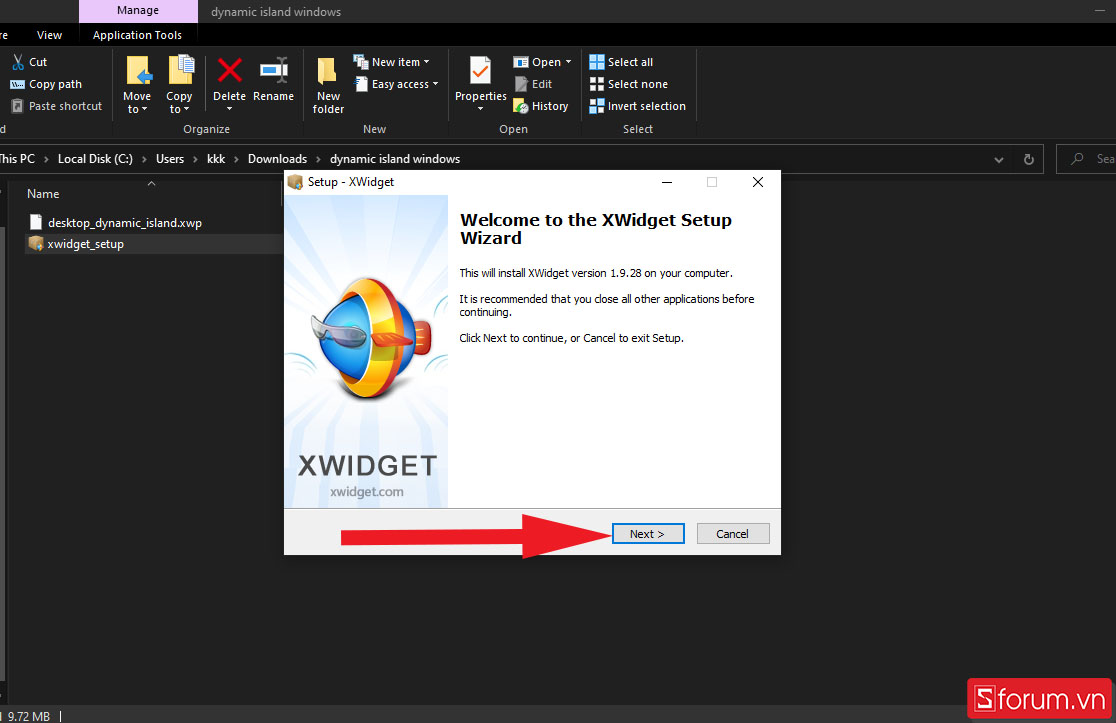This screenshot has width=1116, height=723.
Task: Click the blank file icon of desktop_dynamic_island.xwp
Action: (36, 222)
